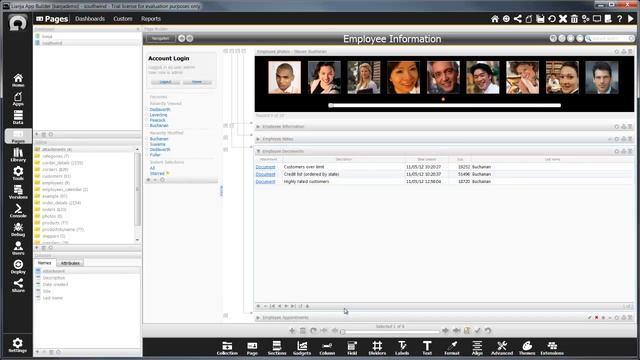Image resolution: width=640 pixels, height=360 pixels.
Task: Click the Fuller recently modified link
Action: tap(155, 155)
